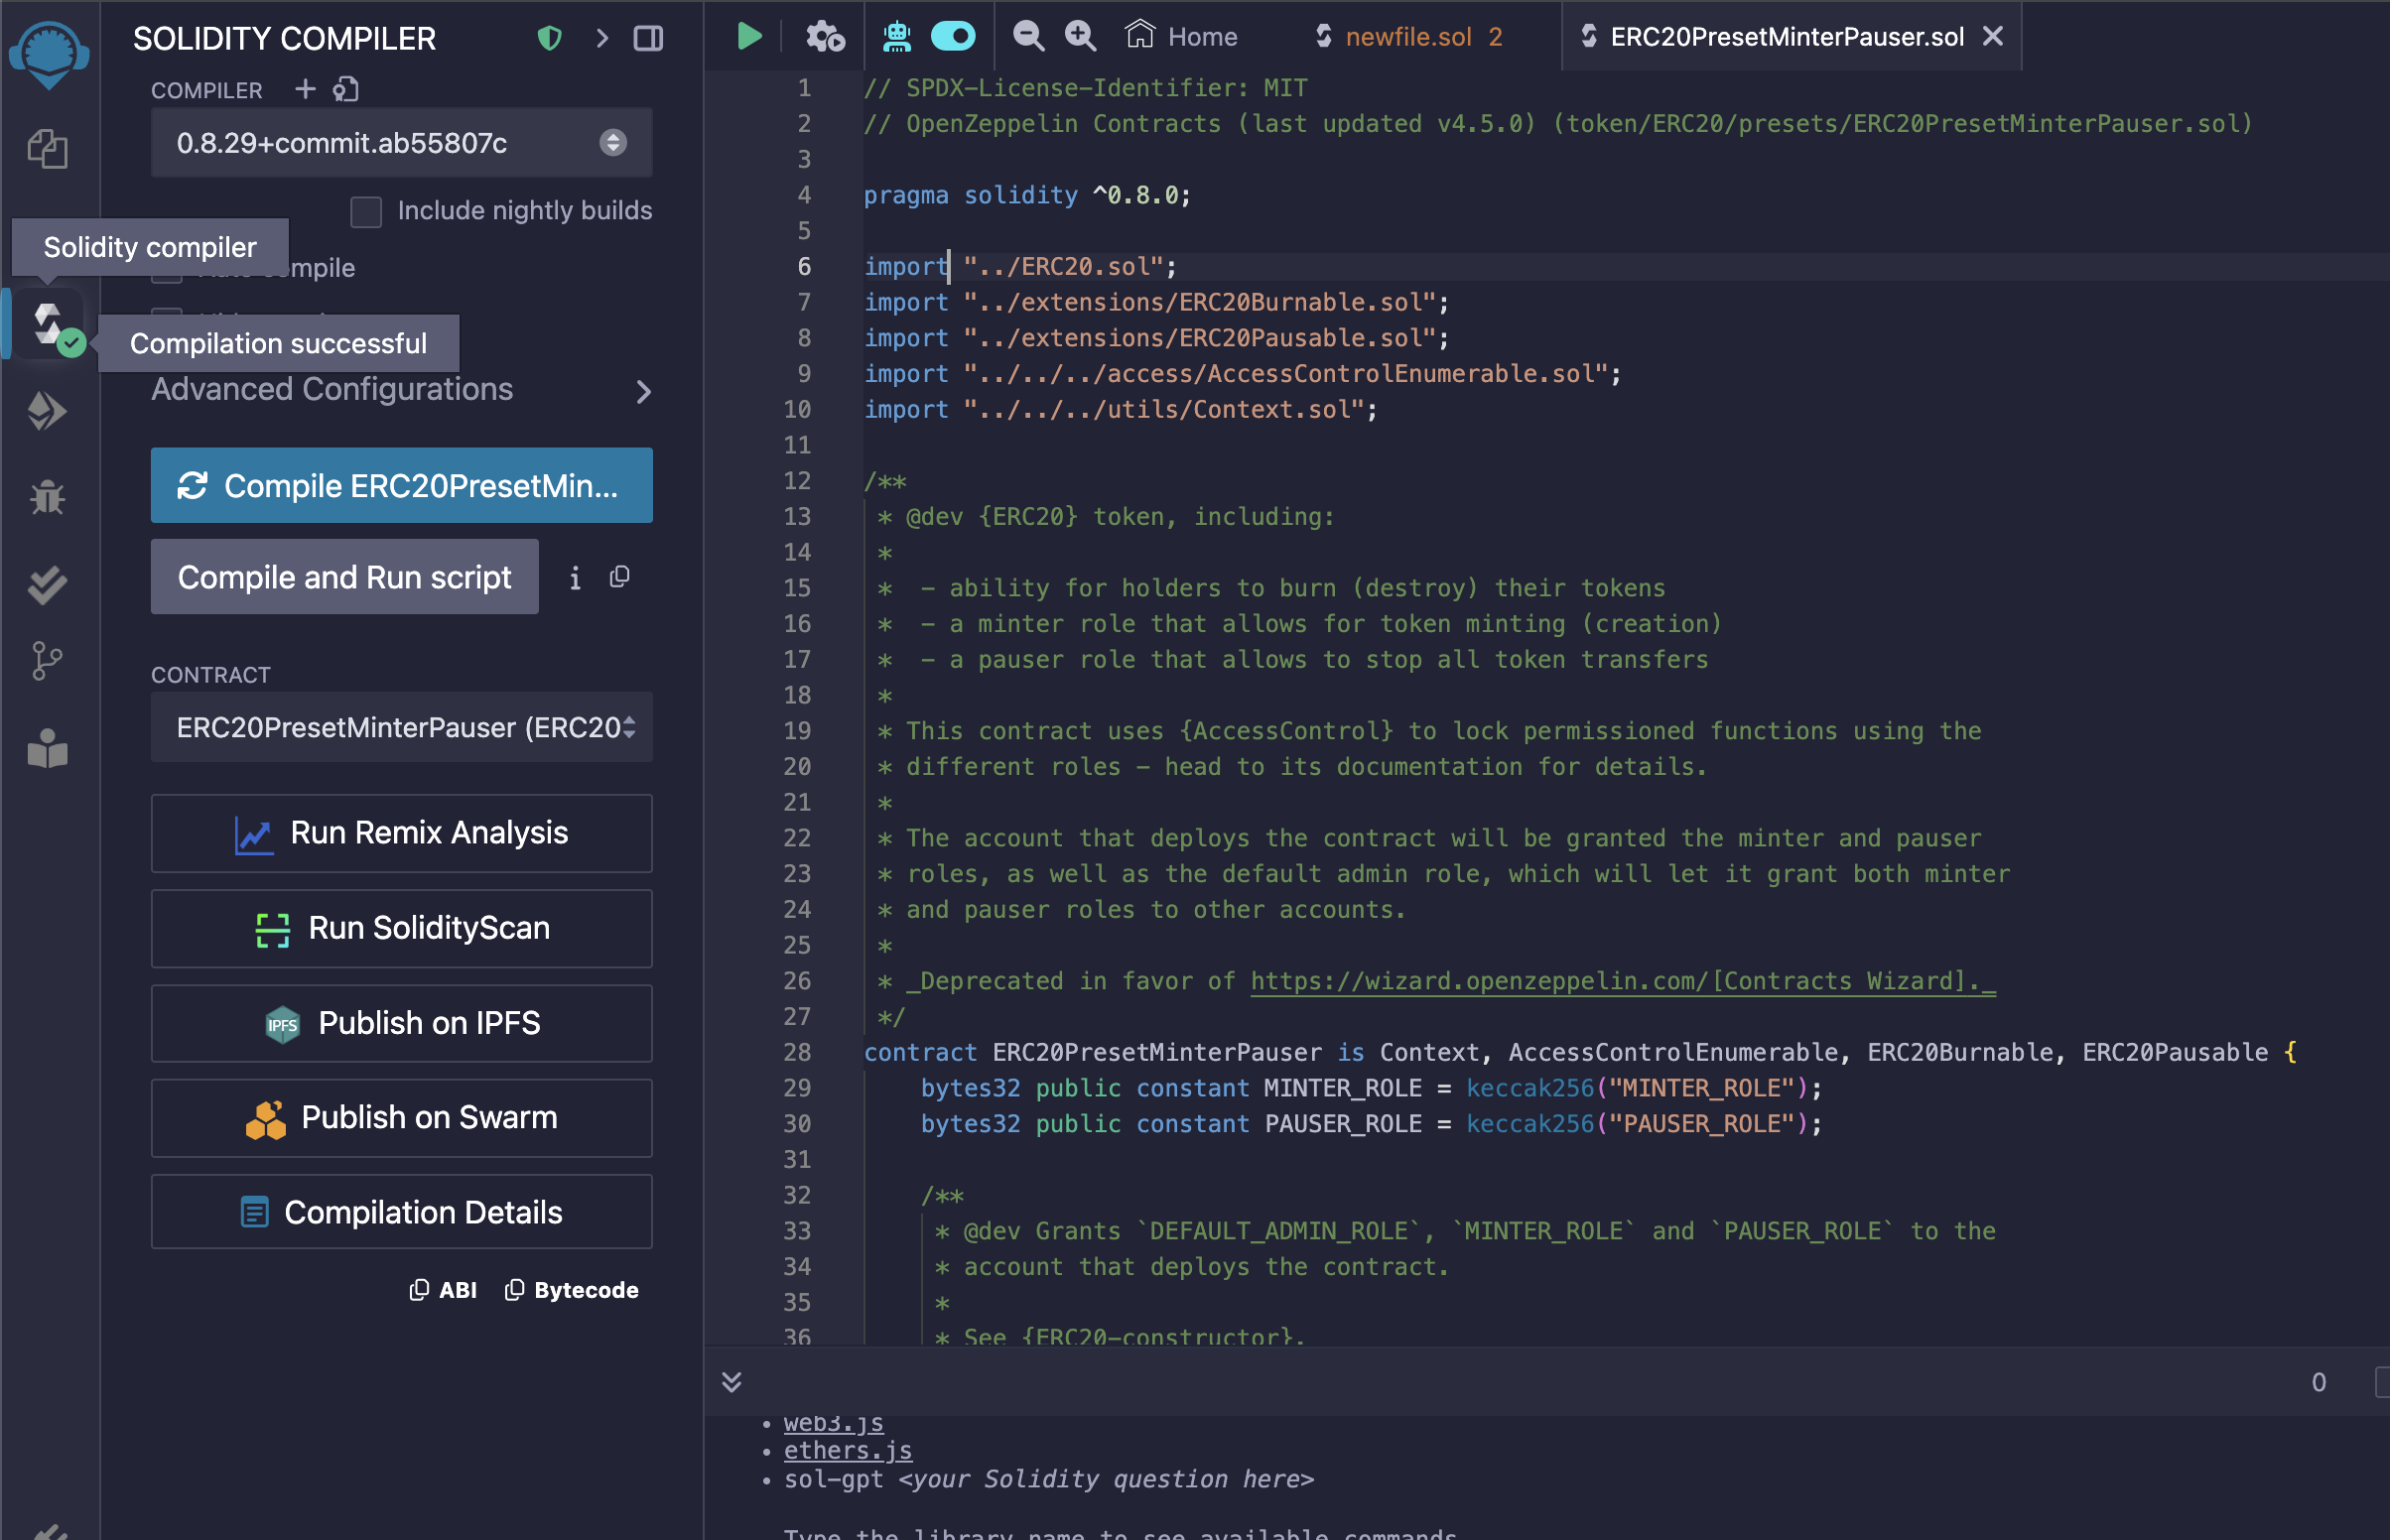Click the green Run script play icon
This screenshot has width=2390, height=1540.
pos(748,37)
